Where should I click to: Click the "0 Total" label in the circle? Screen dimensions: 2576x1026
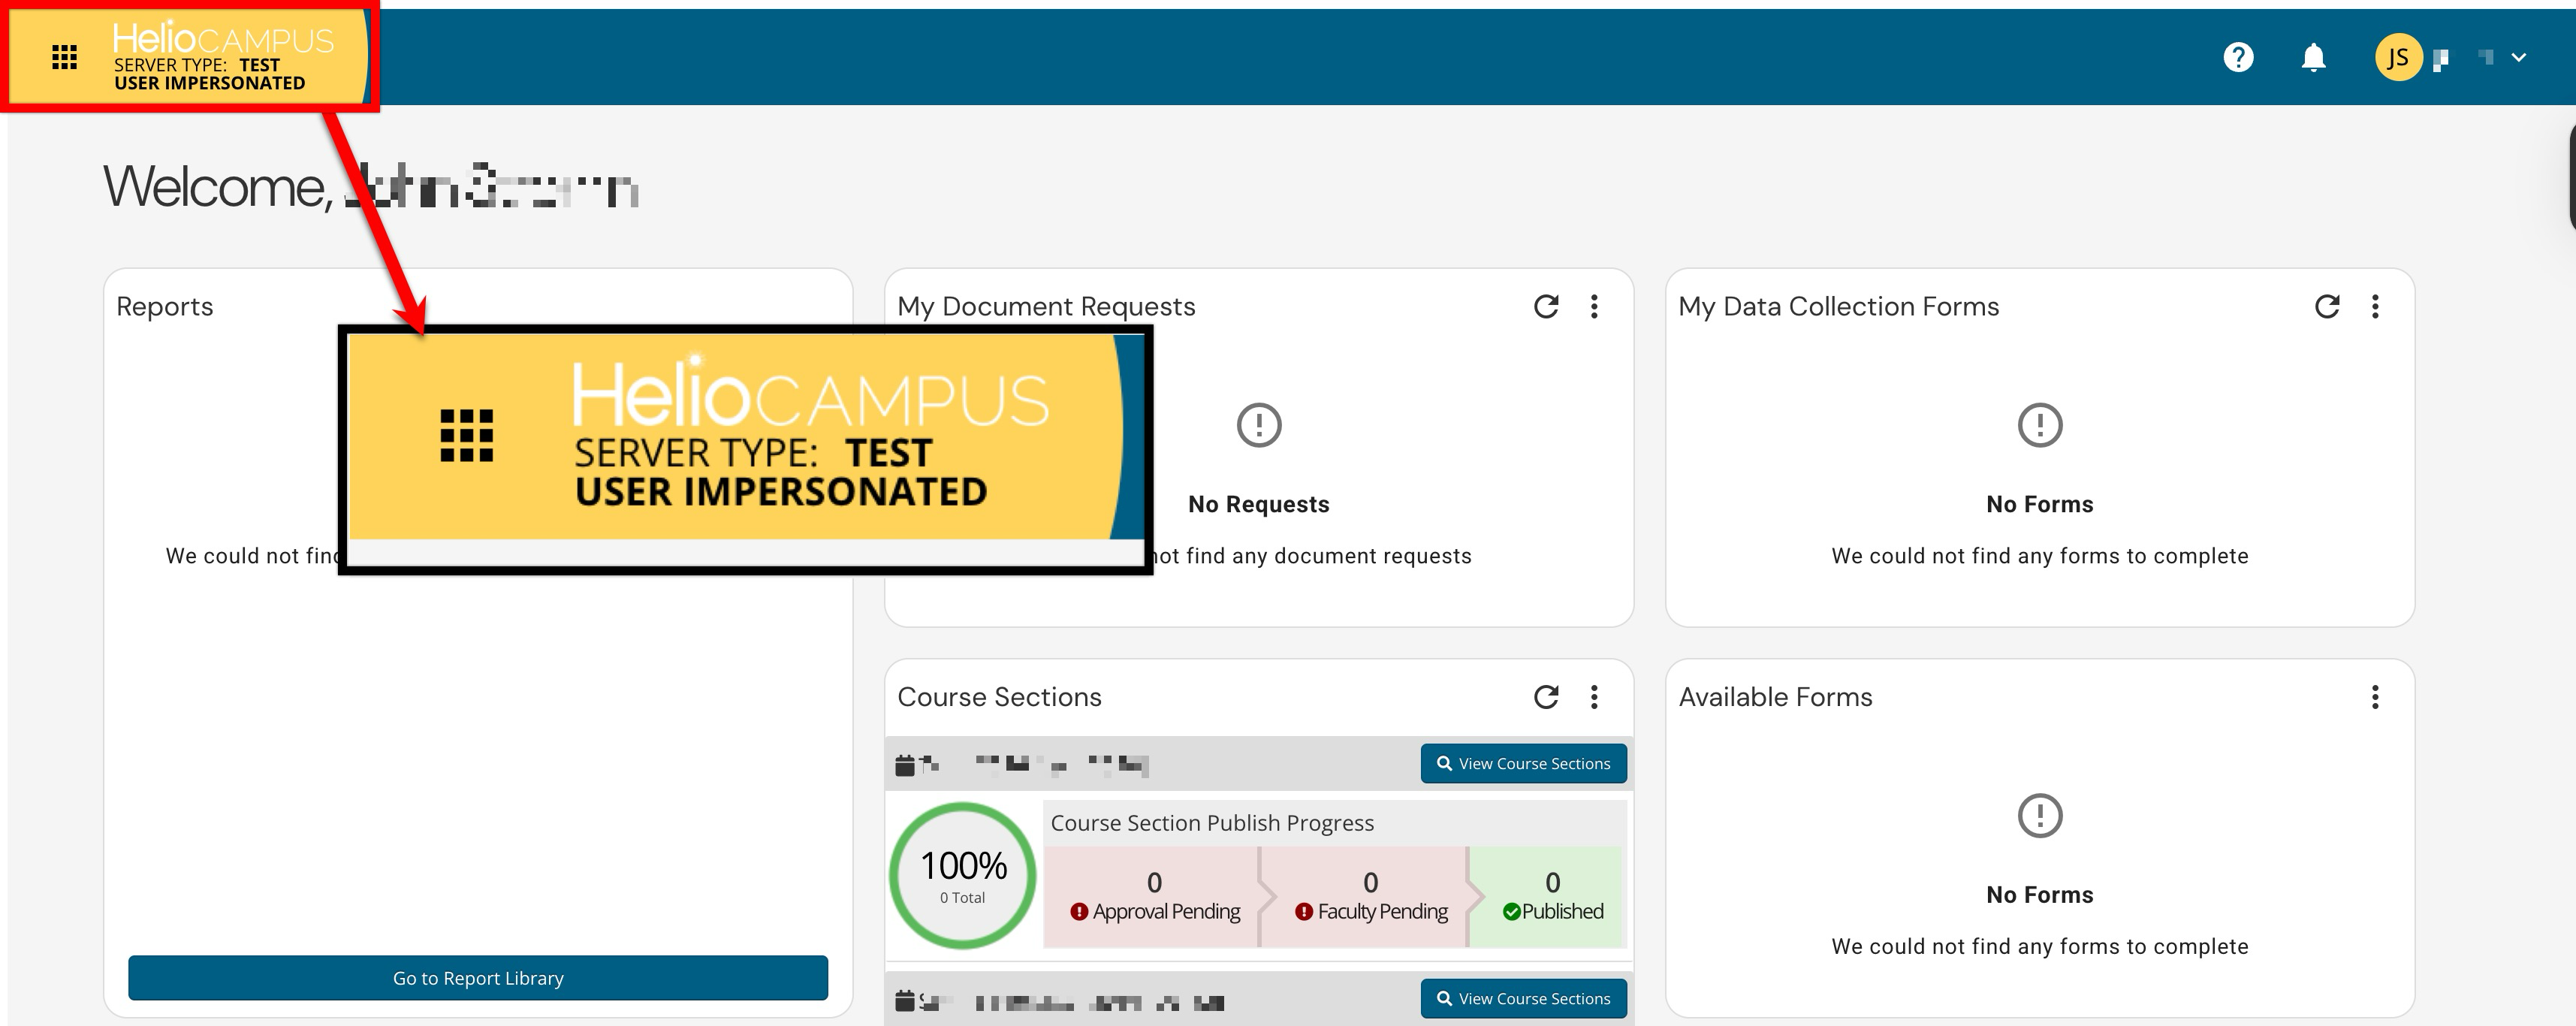pos(962,898)
